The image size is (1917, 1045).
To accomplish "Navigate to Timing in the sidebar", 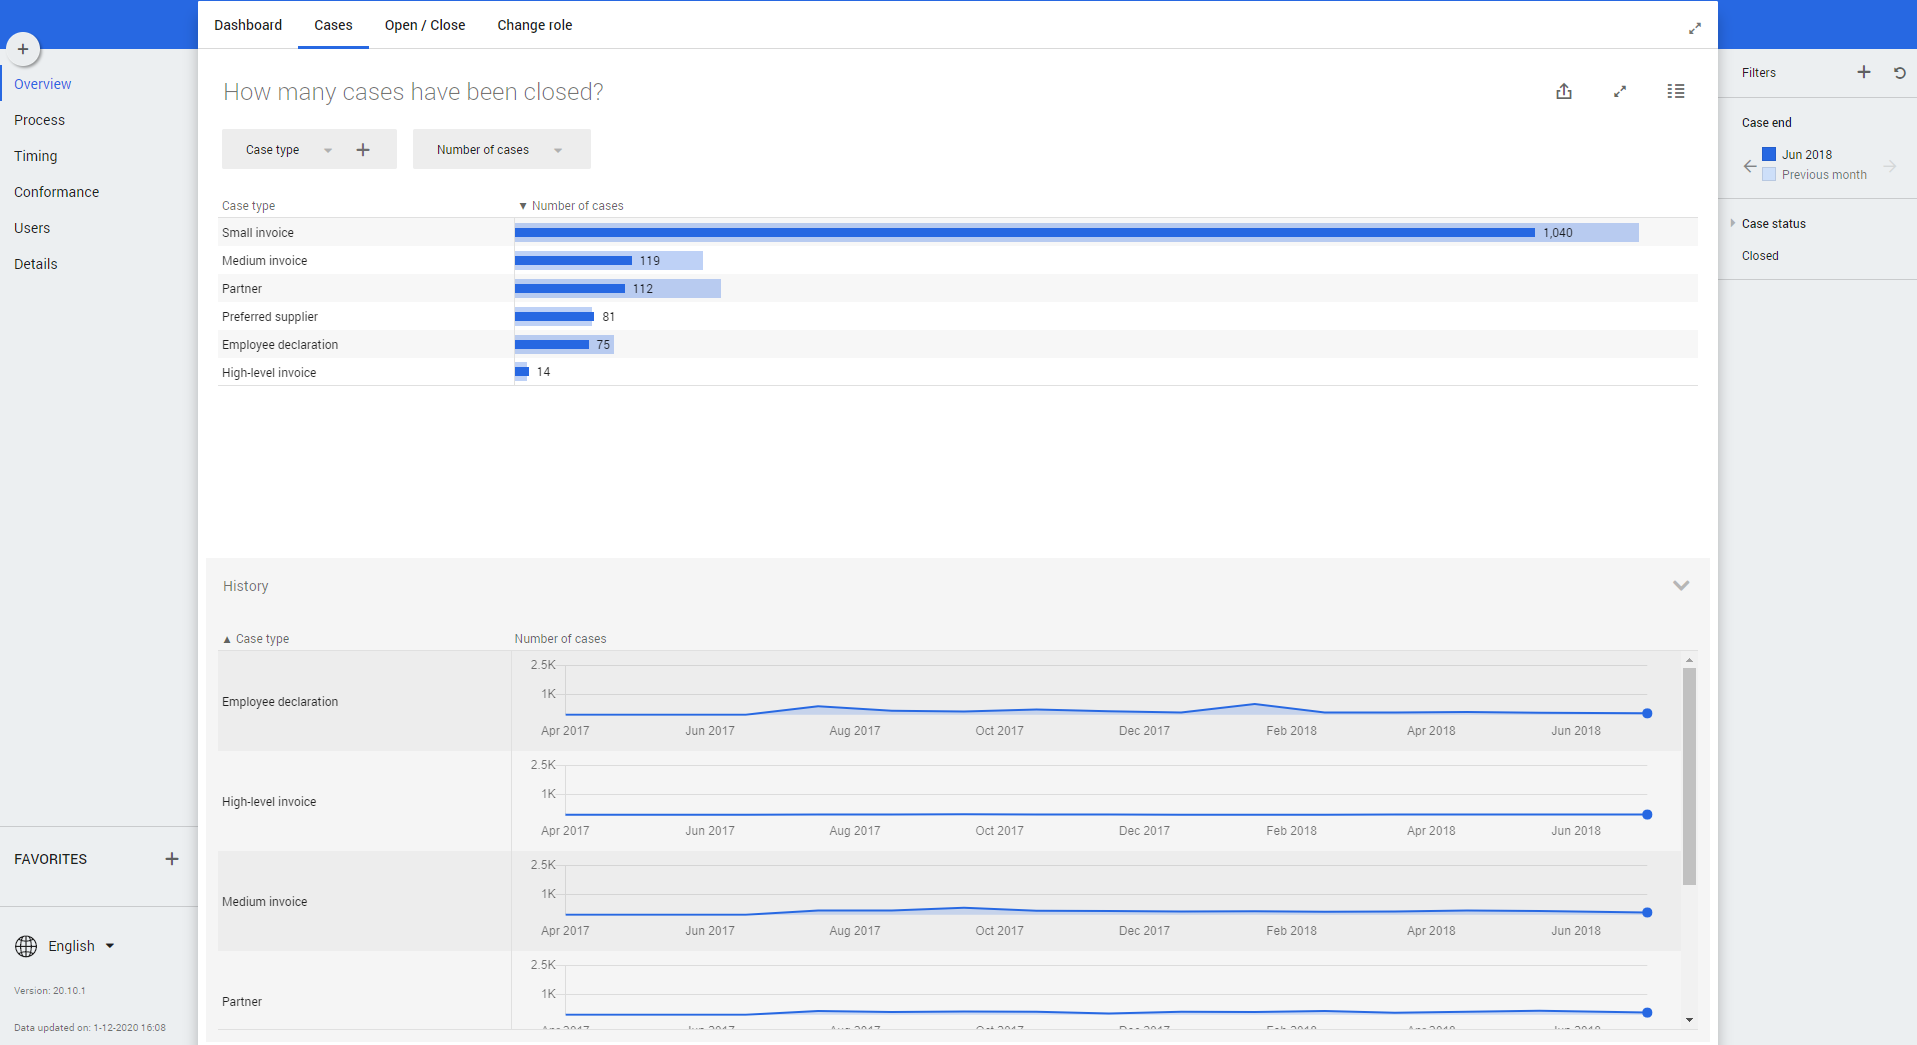I will click(x=36, y=156).
